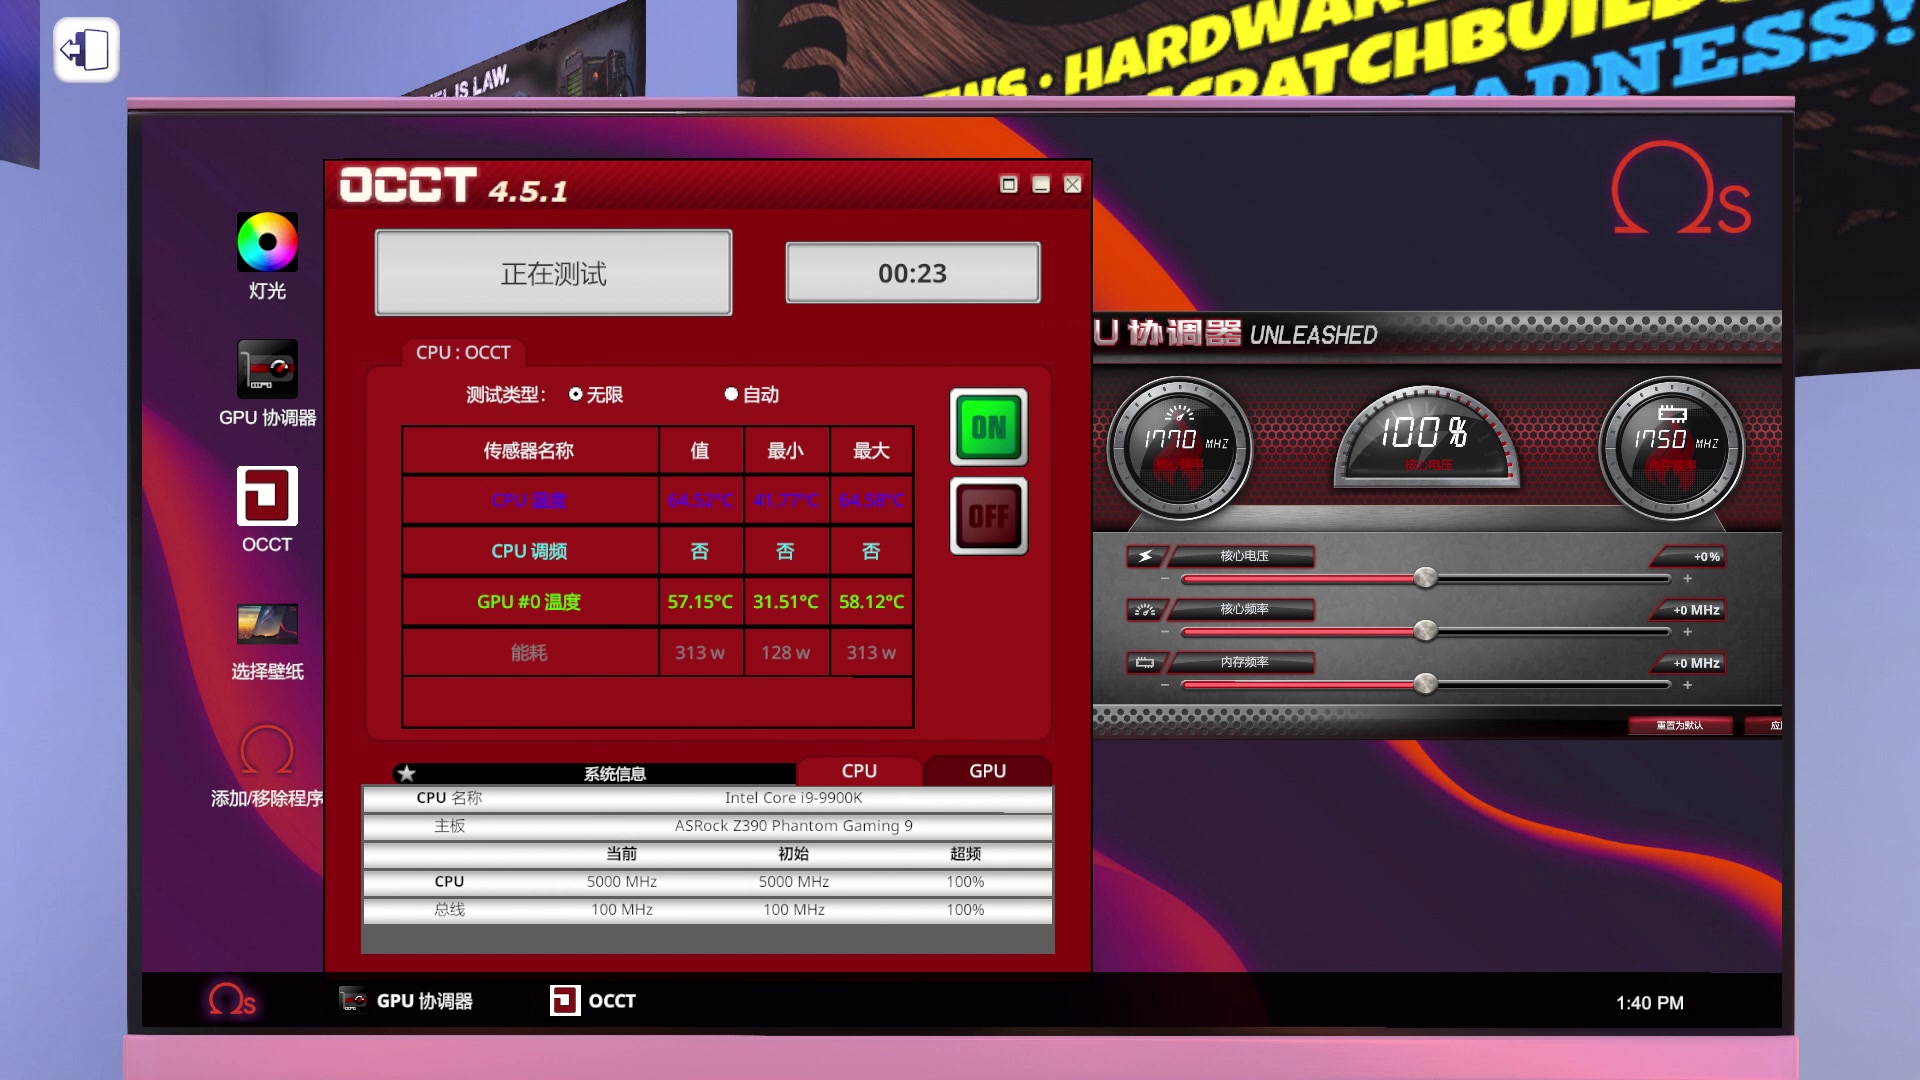
Task: Click the 核心电压 label button
Action: pyautogui.click(x=1243, y=556)
